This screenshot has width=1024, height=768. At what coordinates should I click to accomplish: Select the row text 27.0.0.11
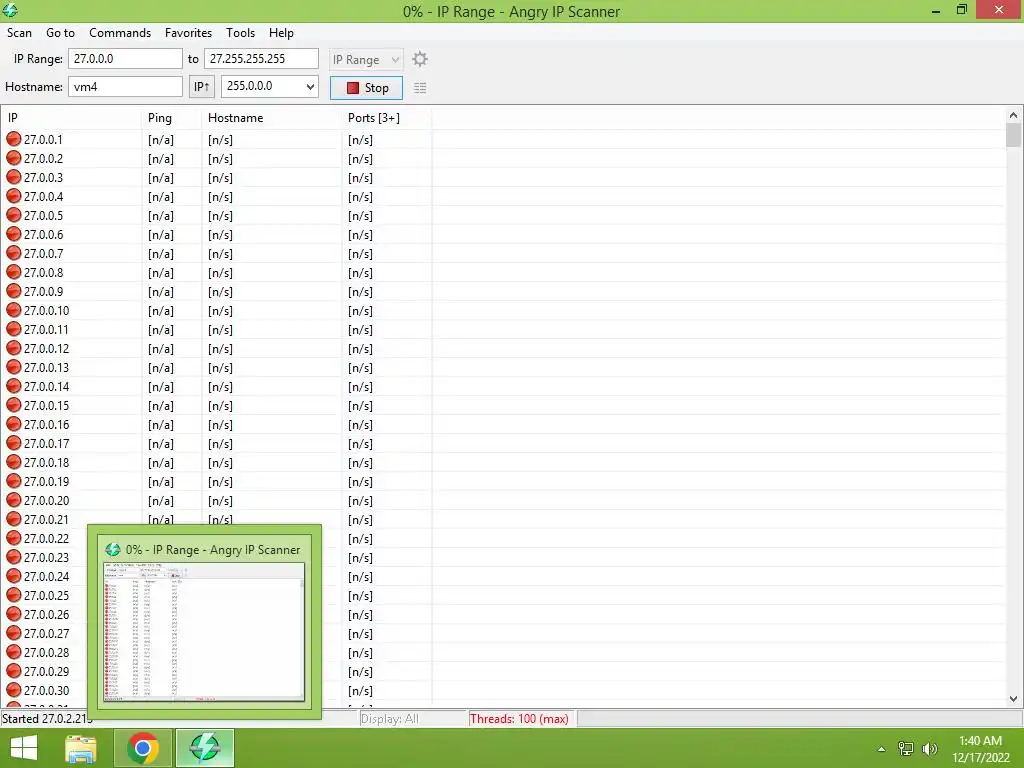[46, 330]
